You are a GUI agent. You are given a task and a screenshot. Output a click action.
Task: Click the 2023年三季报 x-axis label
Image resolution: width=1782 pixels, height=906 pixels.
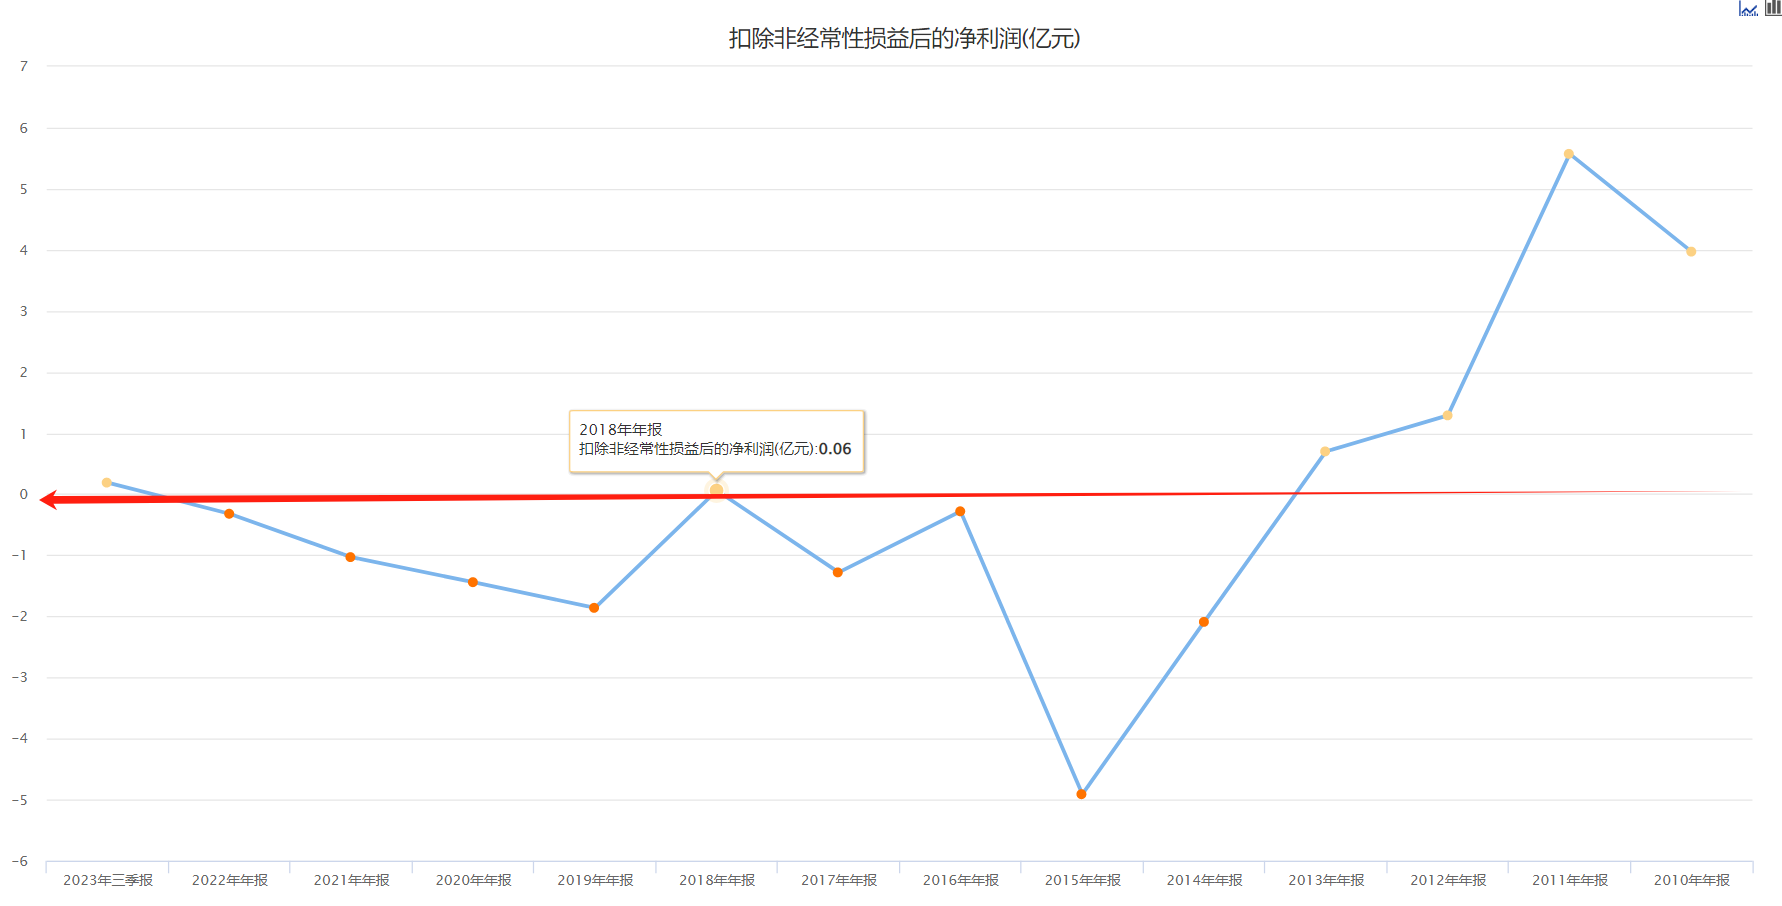pos(108,880)
